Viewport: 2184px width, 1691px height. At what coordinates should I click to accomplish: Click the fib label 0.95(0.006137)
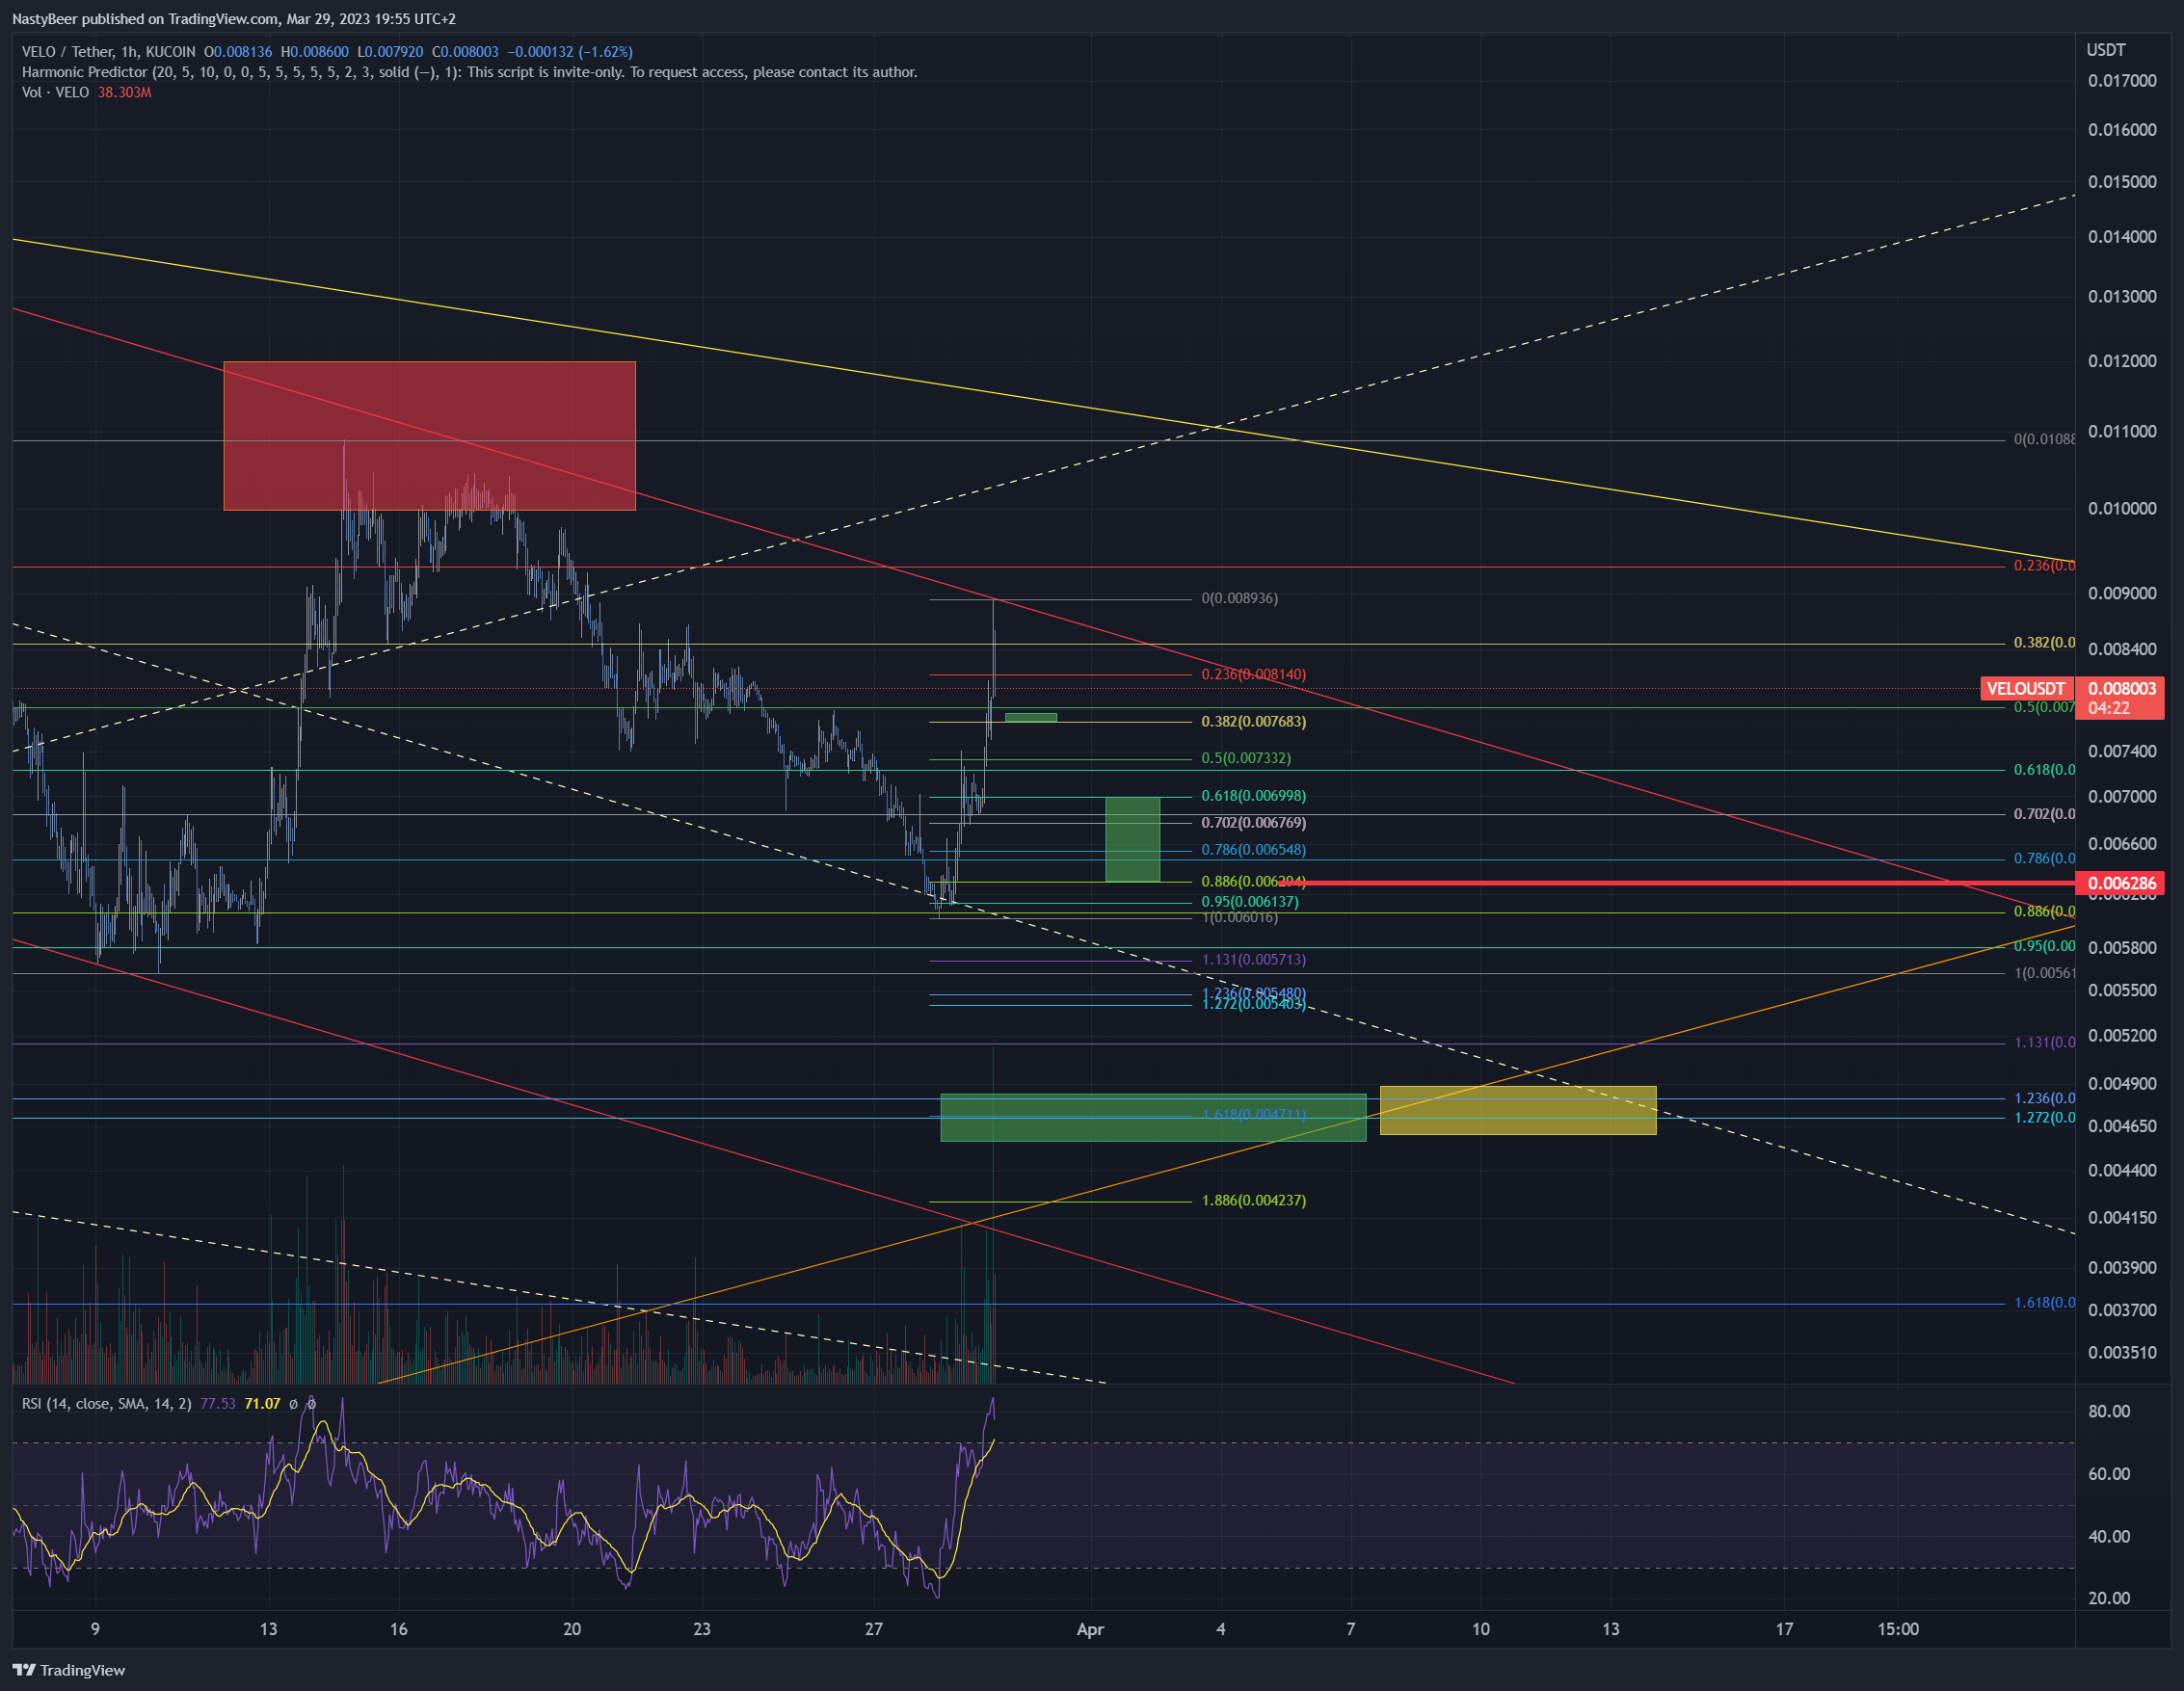coord(1250,901)
